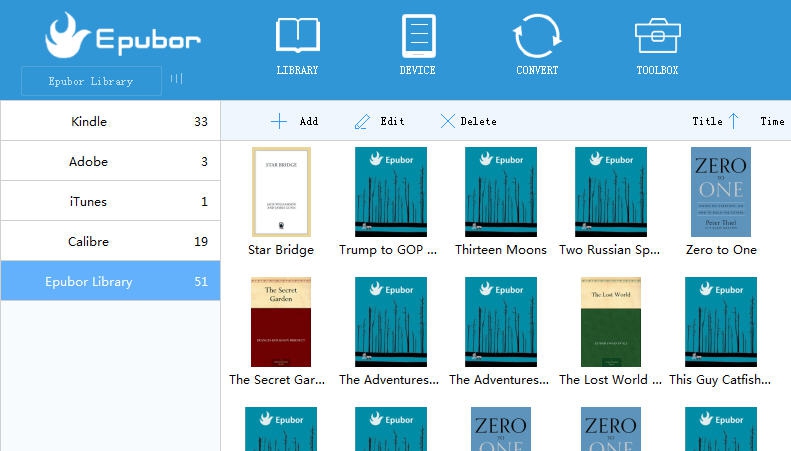Click the three-bar grip next to Epubor Library
The height and width of the screenshot is (451, 791).
(177, 79)
